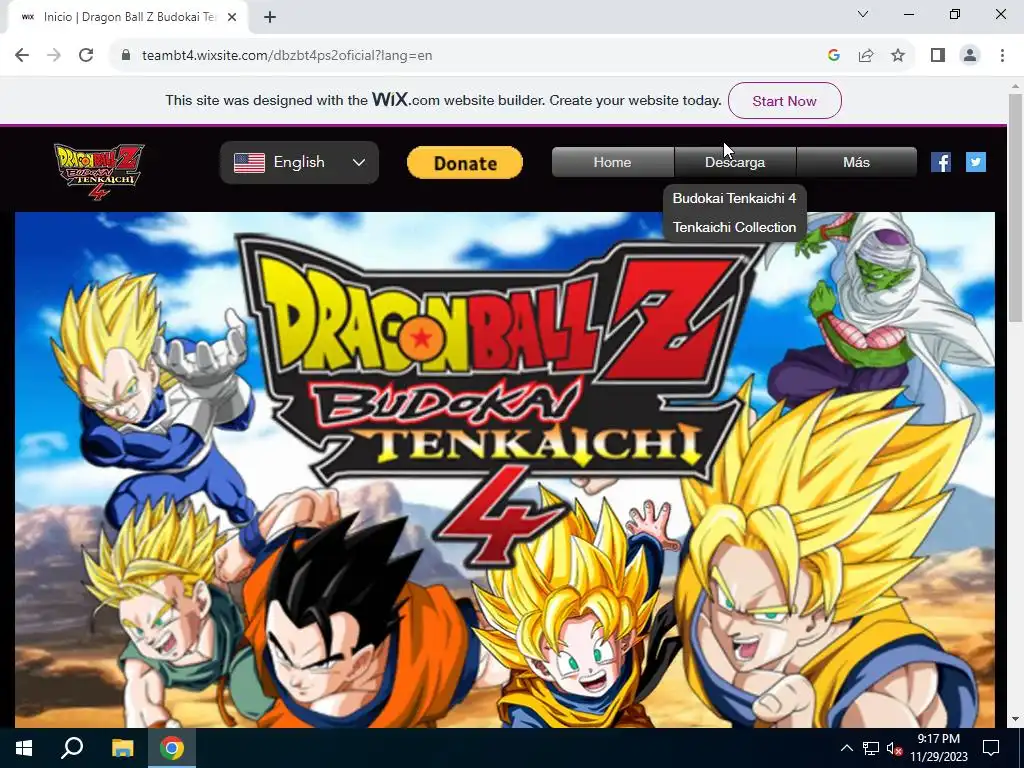Click the Budokai Tenkaichi 4 site logo

(99, 171)
